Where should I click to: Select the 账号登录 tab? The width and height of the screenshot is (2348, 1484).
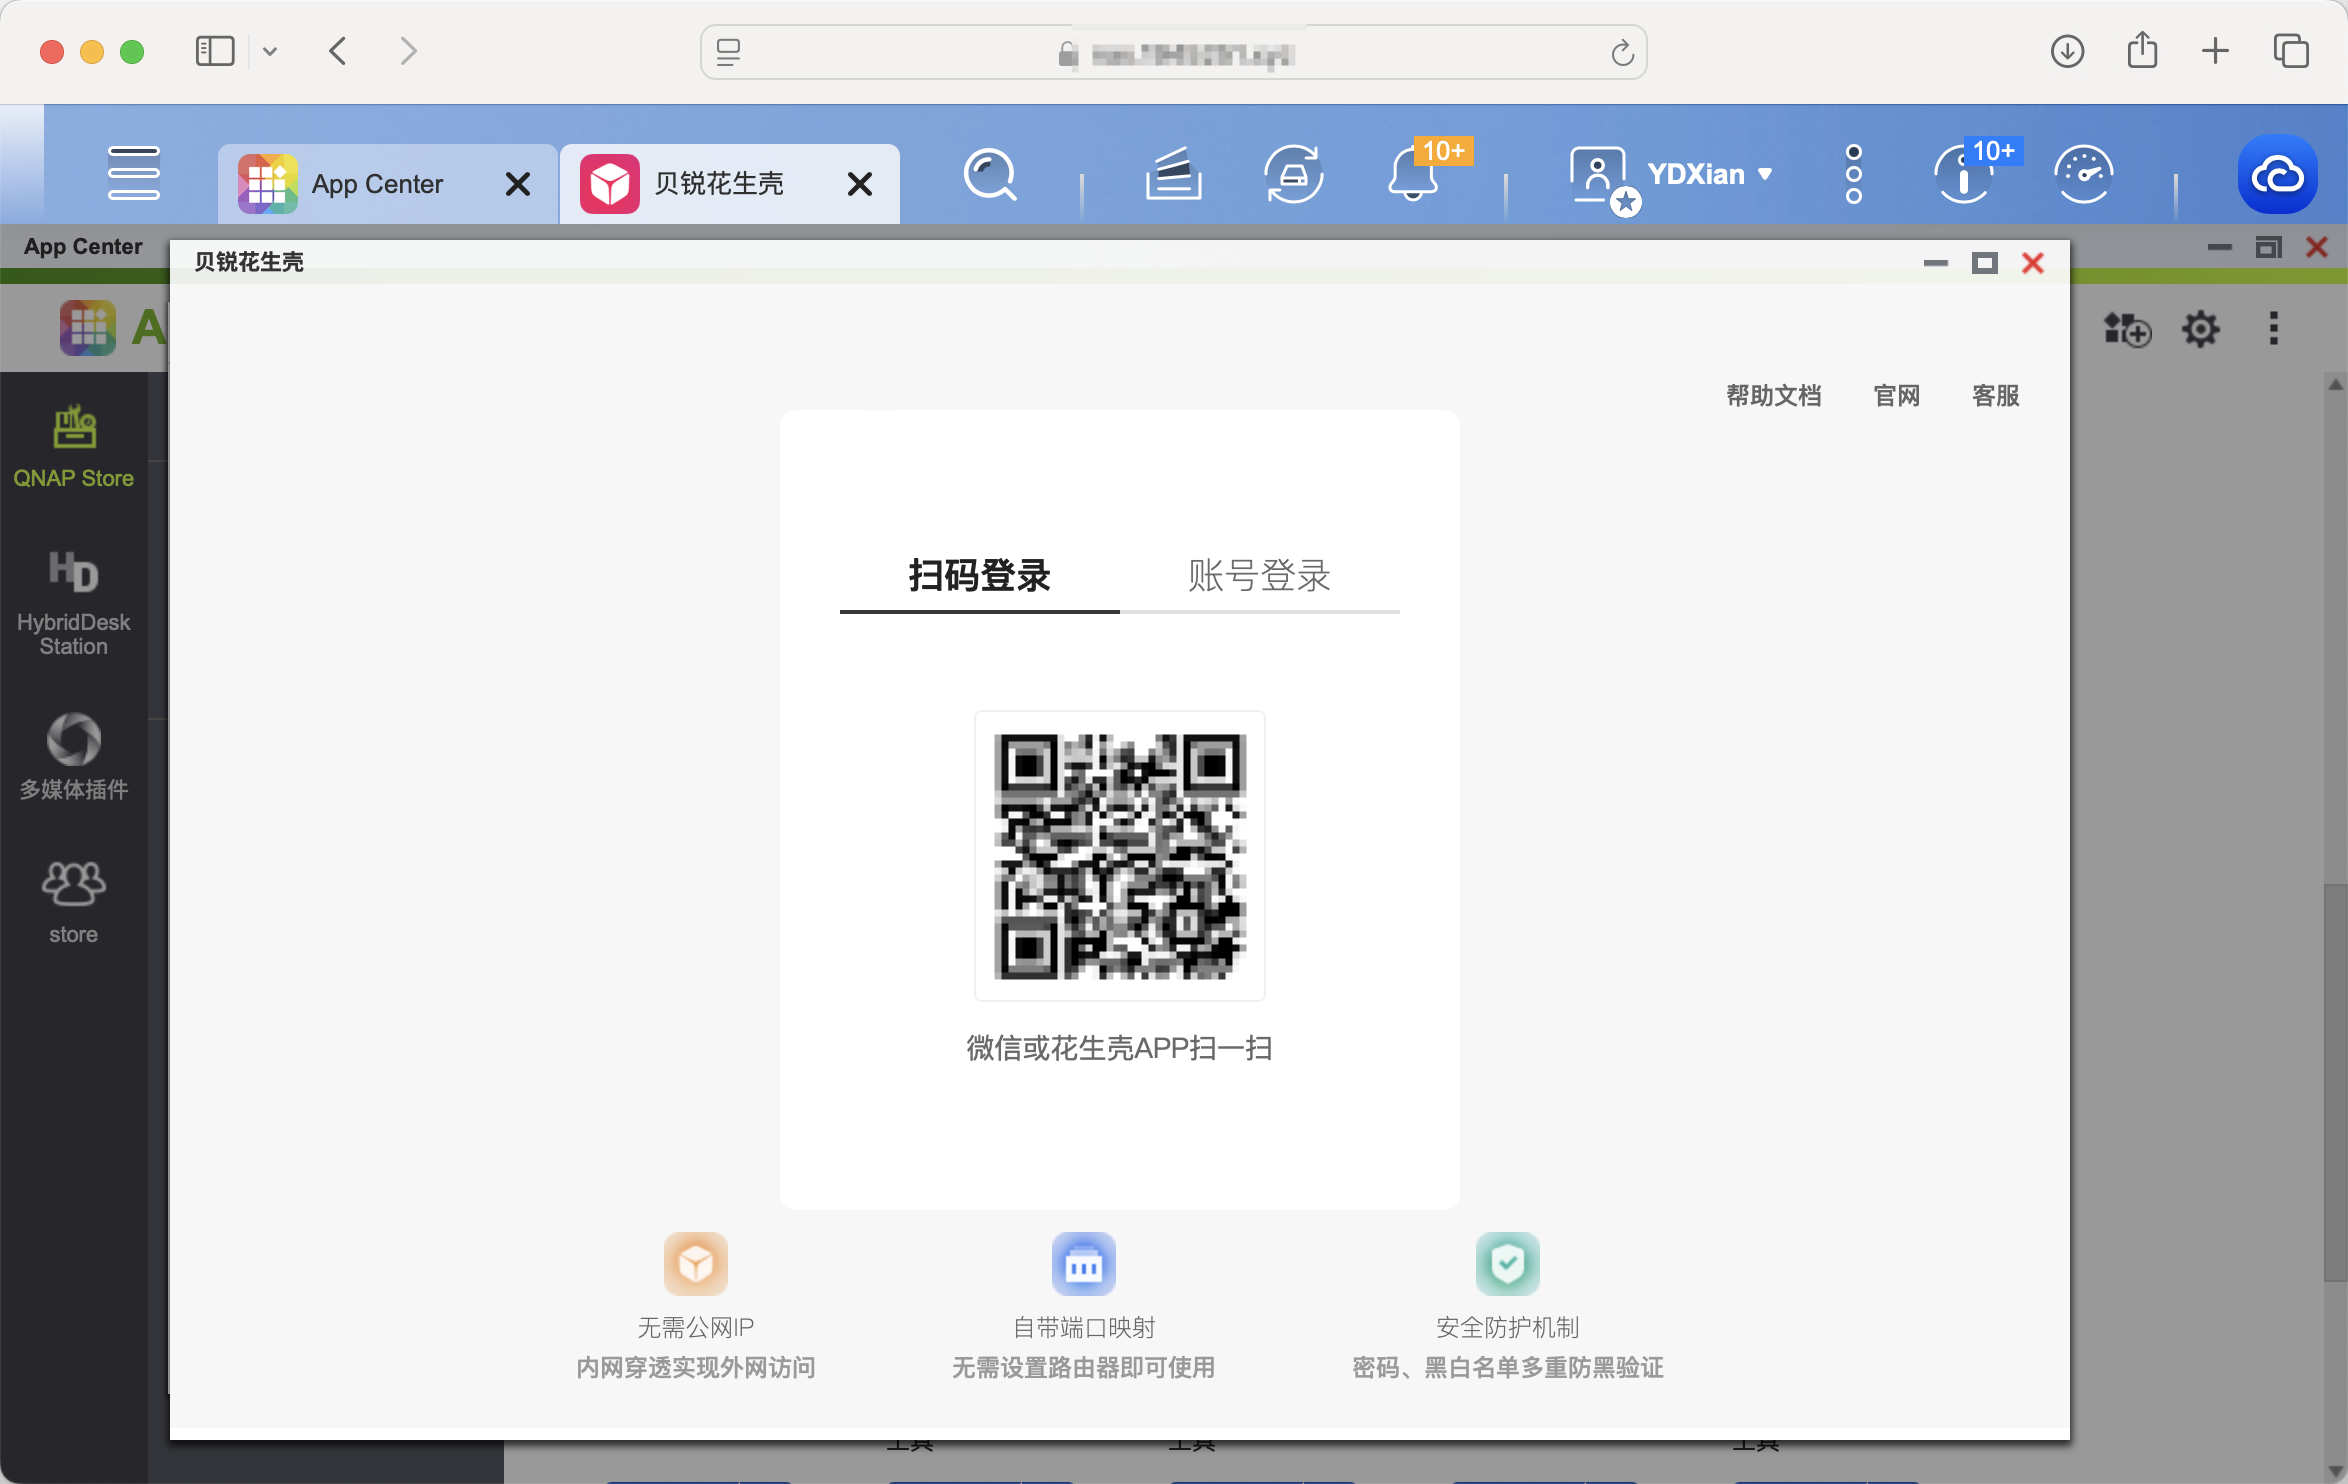tap(1259, 576)
